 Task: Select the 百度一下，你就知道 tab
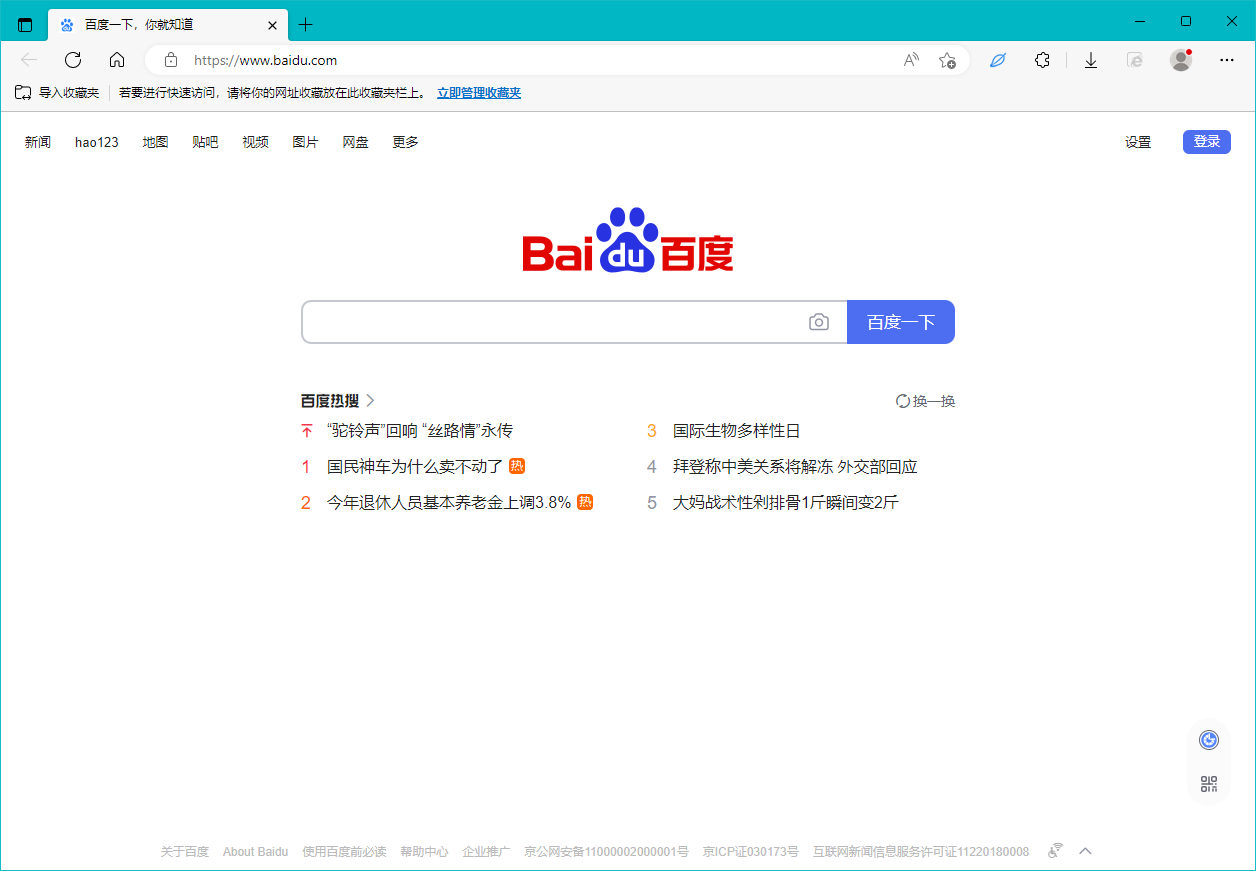point(168,24)
